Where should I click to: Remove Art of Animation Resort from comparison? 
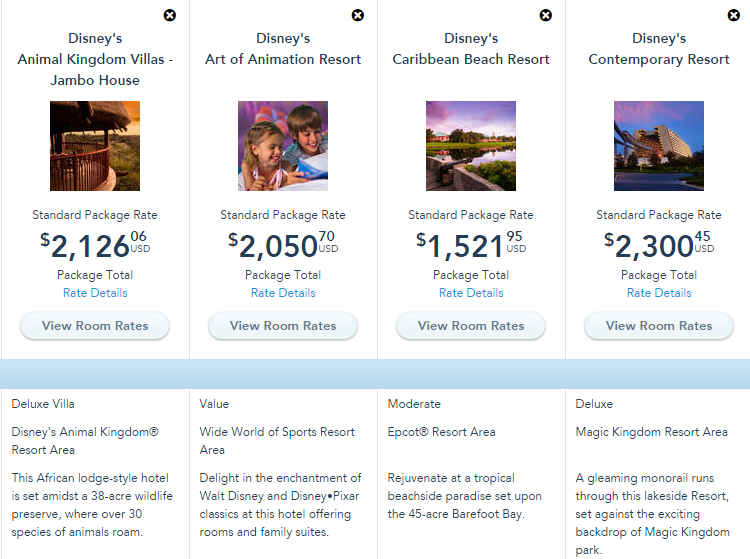(358, 15)
